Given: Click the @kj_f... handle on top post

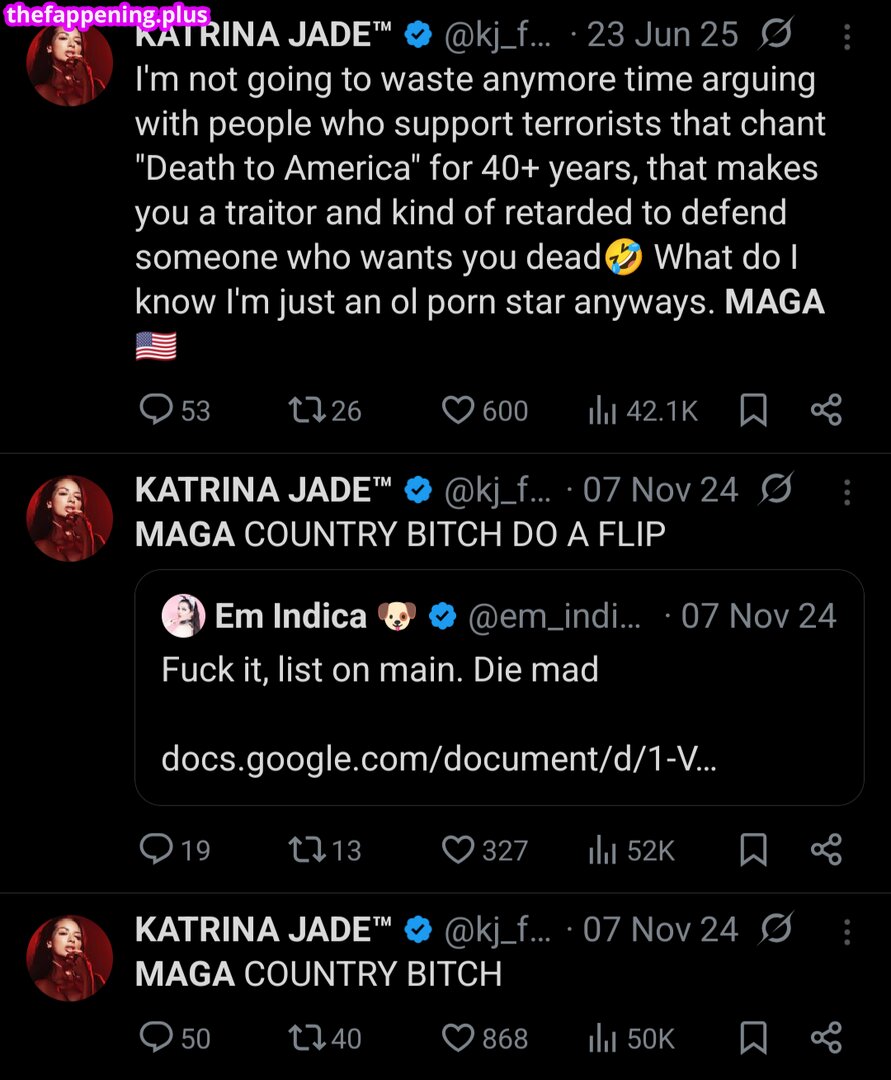Looking at the screenshot, I should 497,36.
